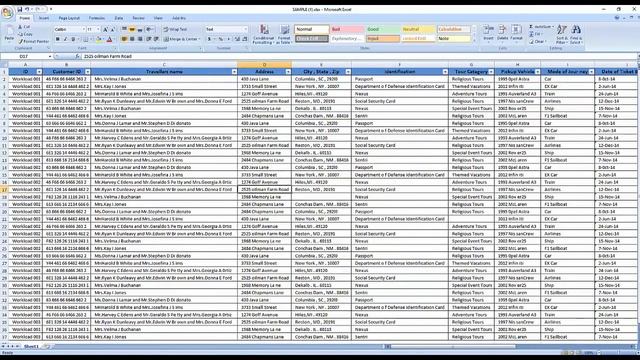Open Find & Select menu
This screenshot has width=640, height=360.
pyautogui.click(x=576, y=34)
